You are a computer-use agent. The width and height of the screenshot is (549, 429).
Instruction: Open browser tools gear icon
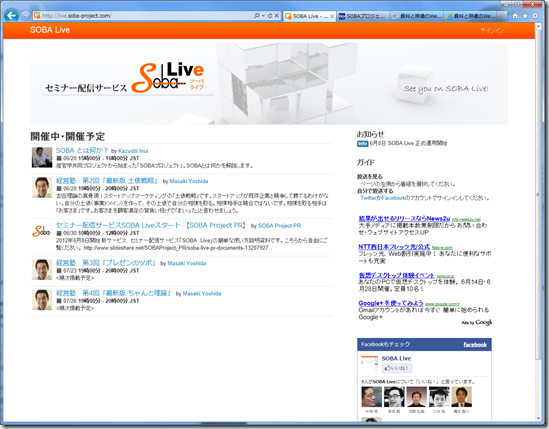[x=535, y=16]
